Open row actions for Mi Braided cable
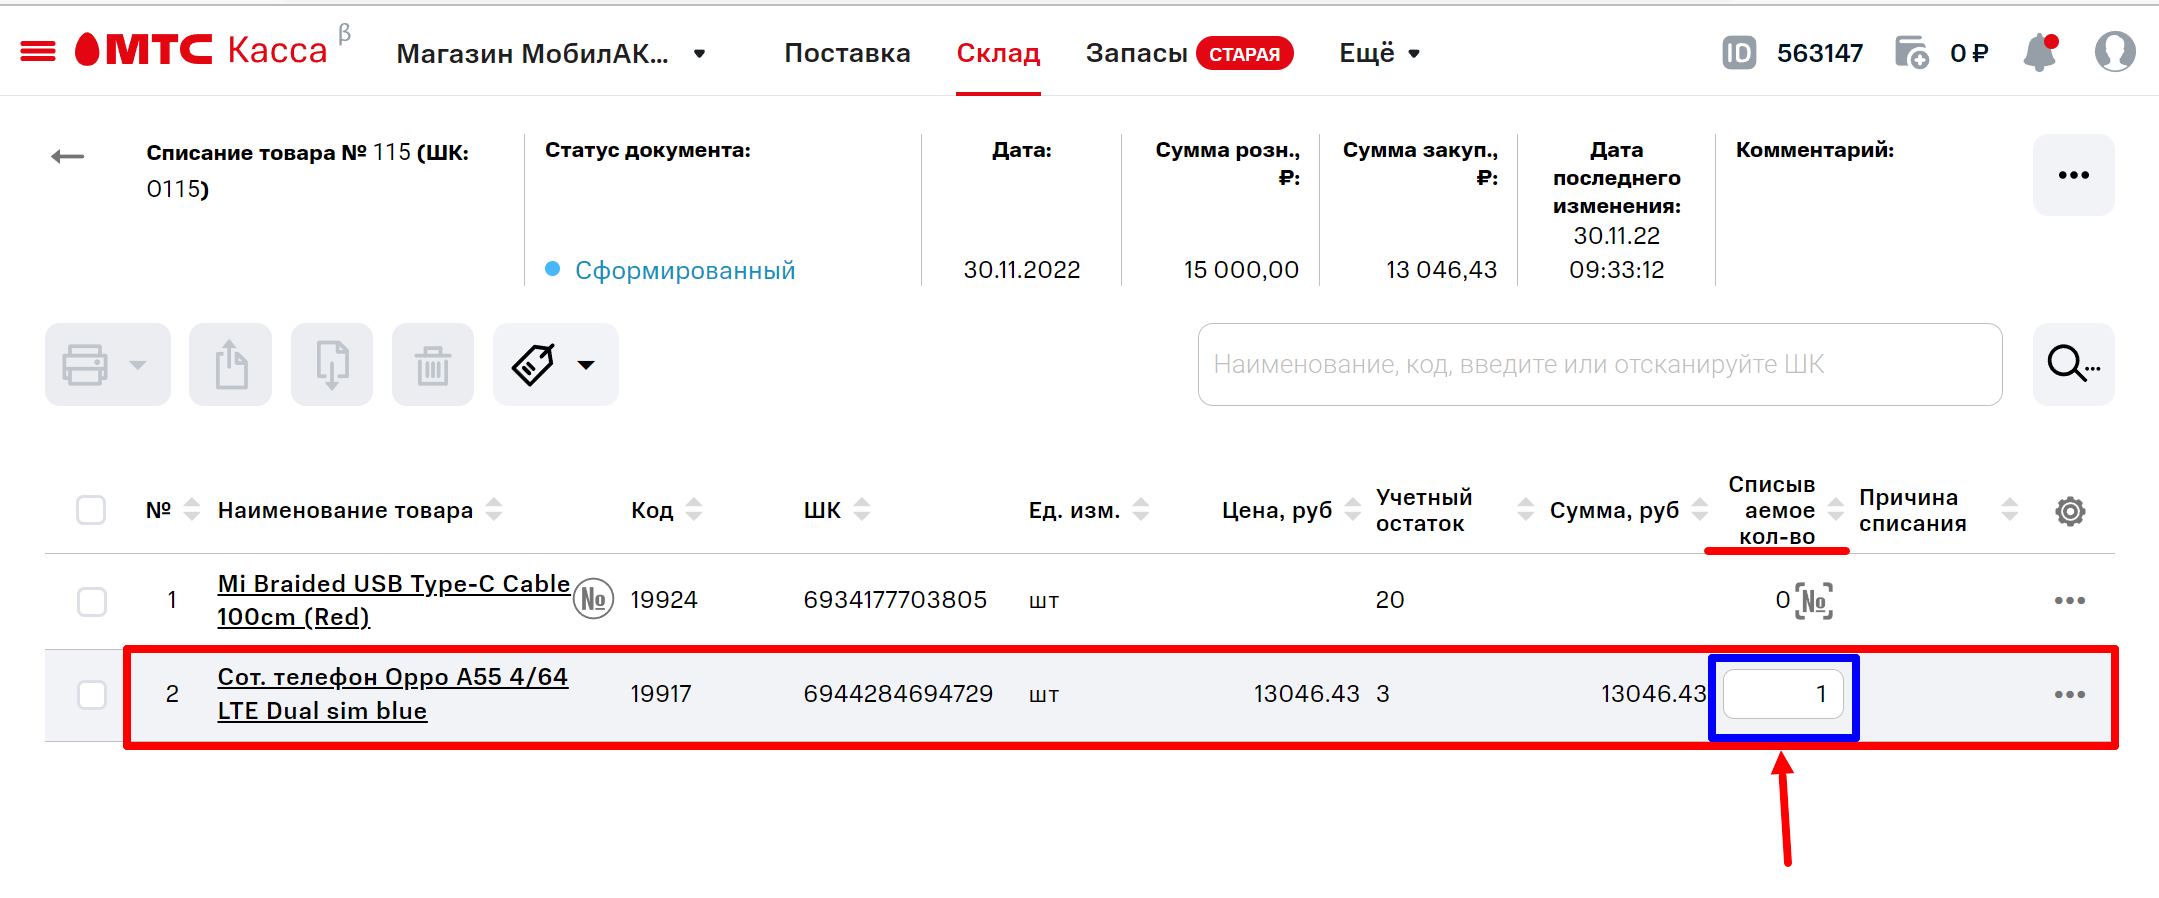This screenshot has width=2159, height=898. pyautogui.click(x=2069, y=601)
